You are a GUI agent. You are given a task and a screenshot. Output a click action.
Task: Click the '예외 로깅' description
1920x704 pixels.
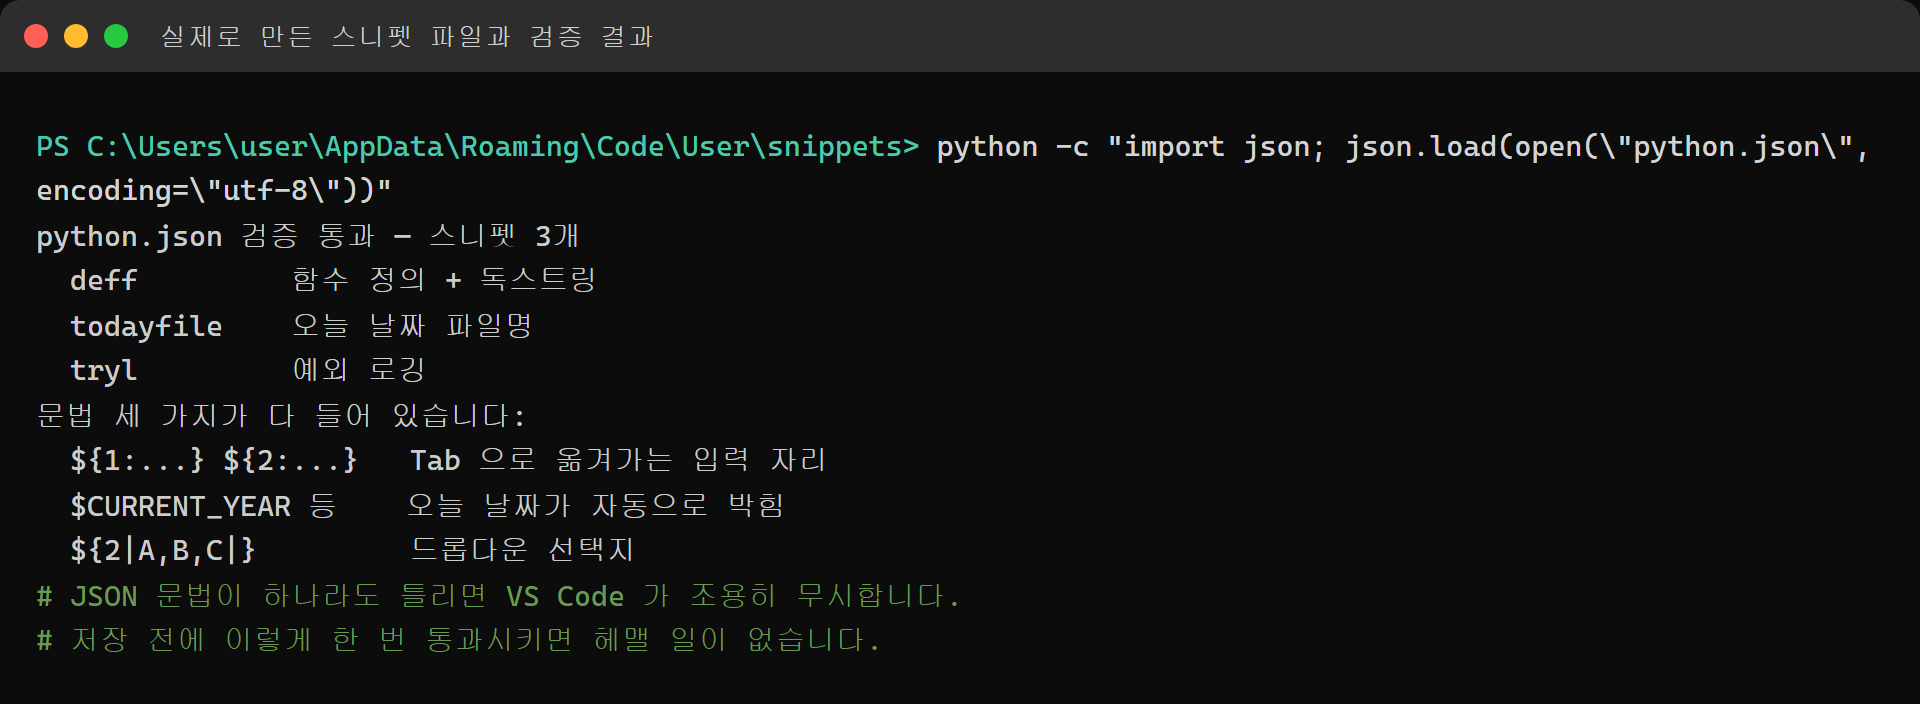coord(359,370)
